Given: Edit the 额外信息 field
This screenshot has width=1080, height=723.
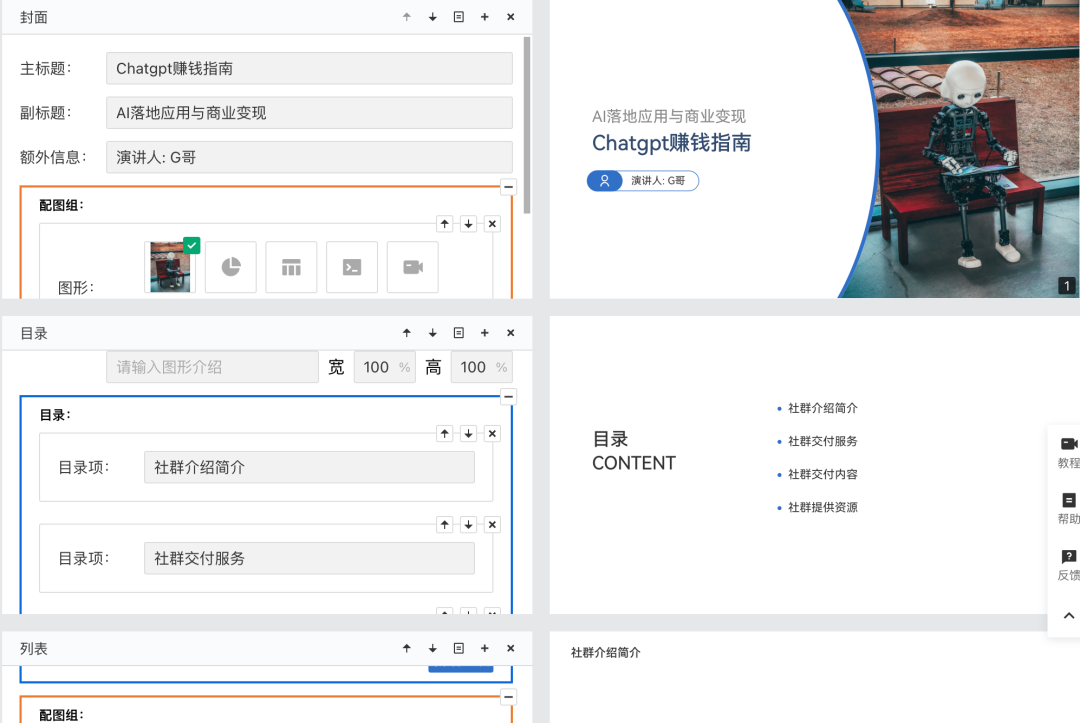Looking at the screenshot, I should tap(309, 157).
